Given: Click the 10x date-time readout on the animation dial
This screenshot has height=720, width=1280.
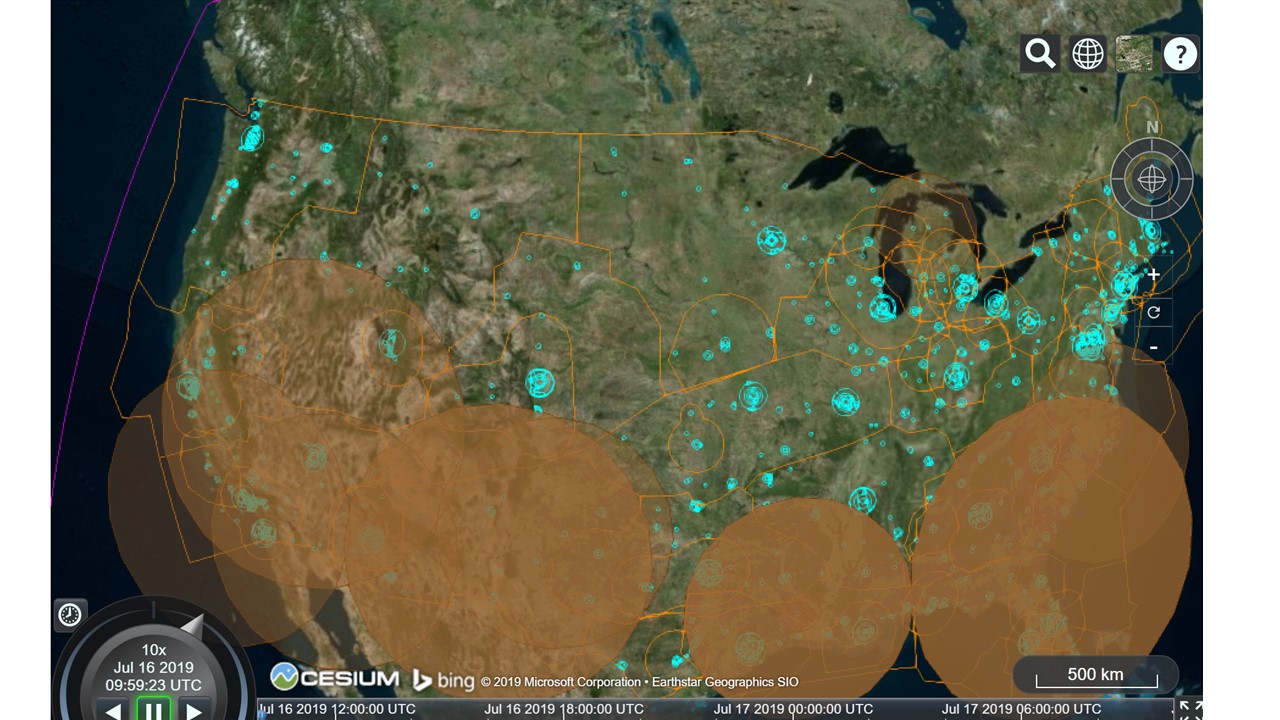Looking at the screenshot, I should pos(153,668).
